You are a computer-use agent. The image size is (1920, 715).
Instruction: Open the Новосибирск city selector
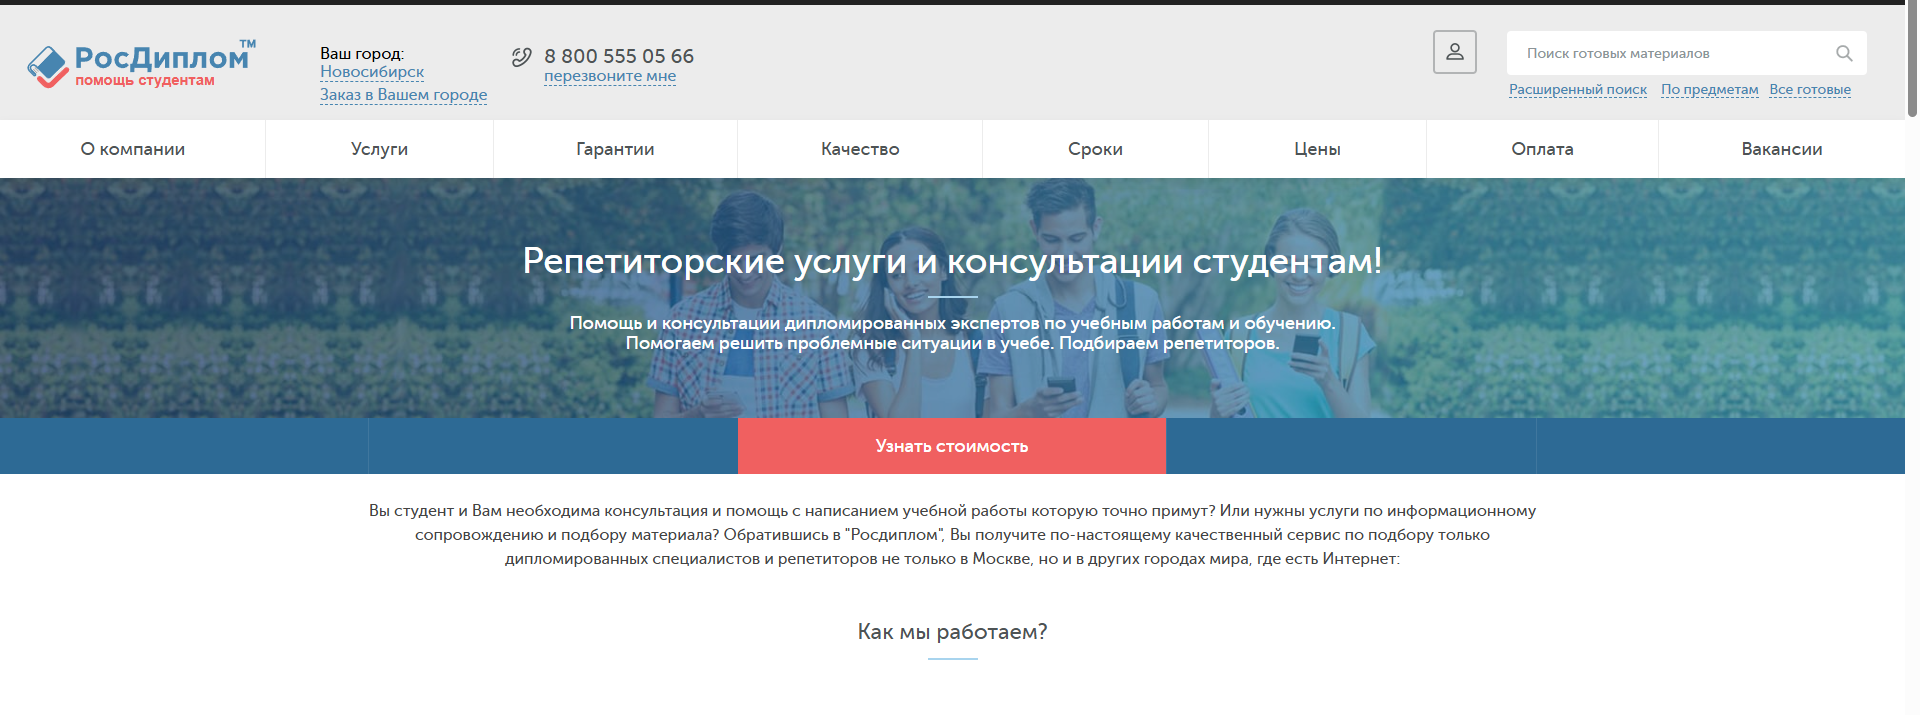(x=372, y=72)
